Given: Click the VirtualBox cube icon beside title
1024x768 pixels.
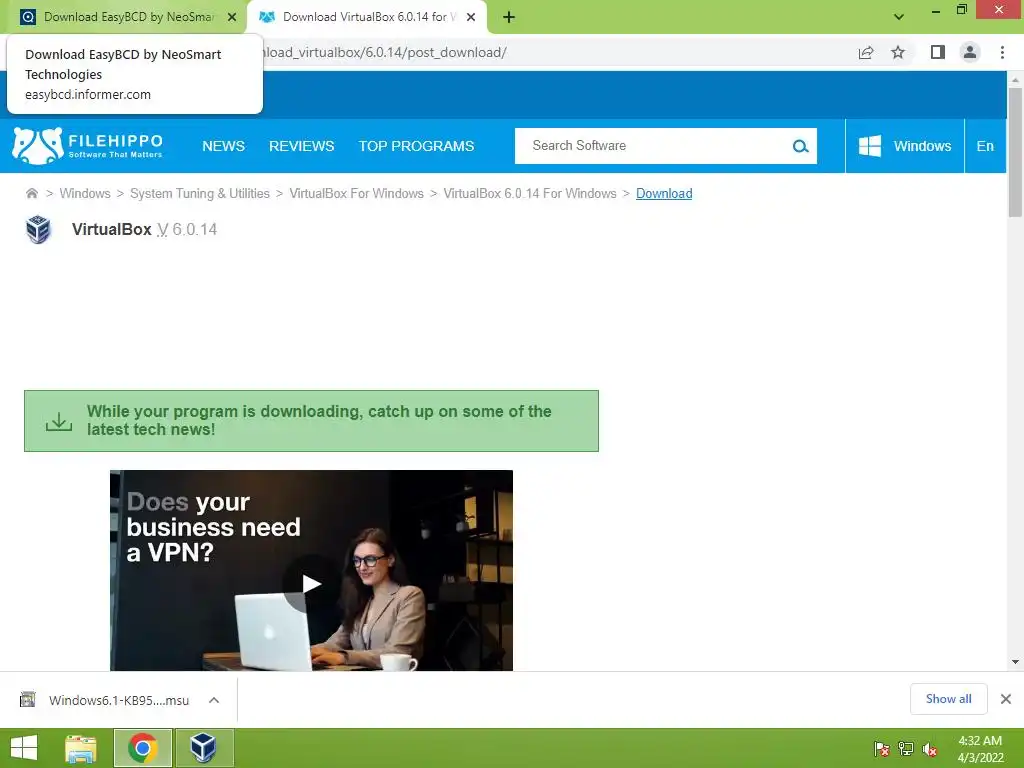Looking at the screenshot, I should click(x=38, y=229).
